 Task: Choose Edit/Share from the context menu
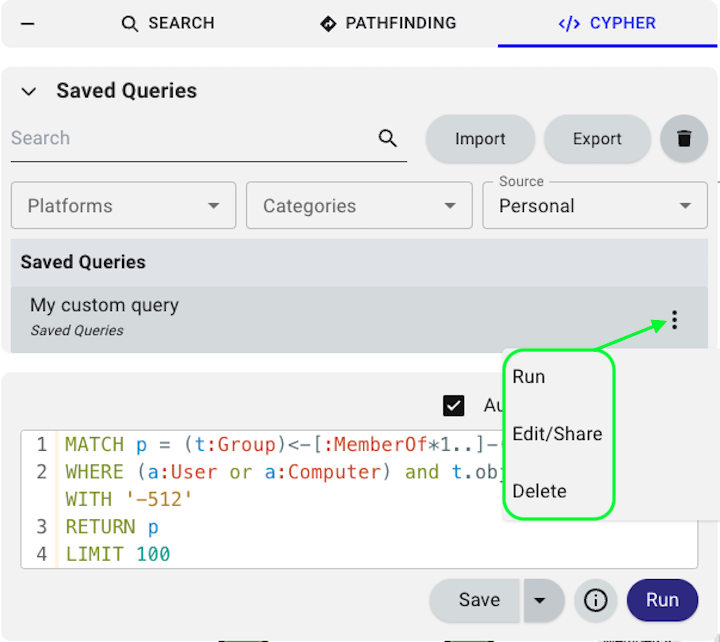tap(558, 434)
